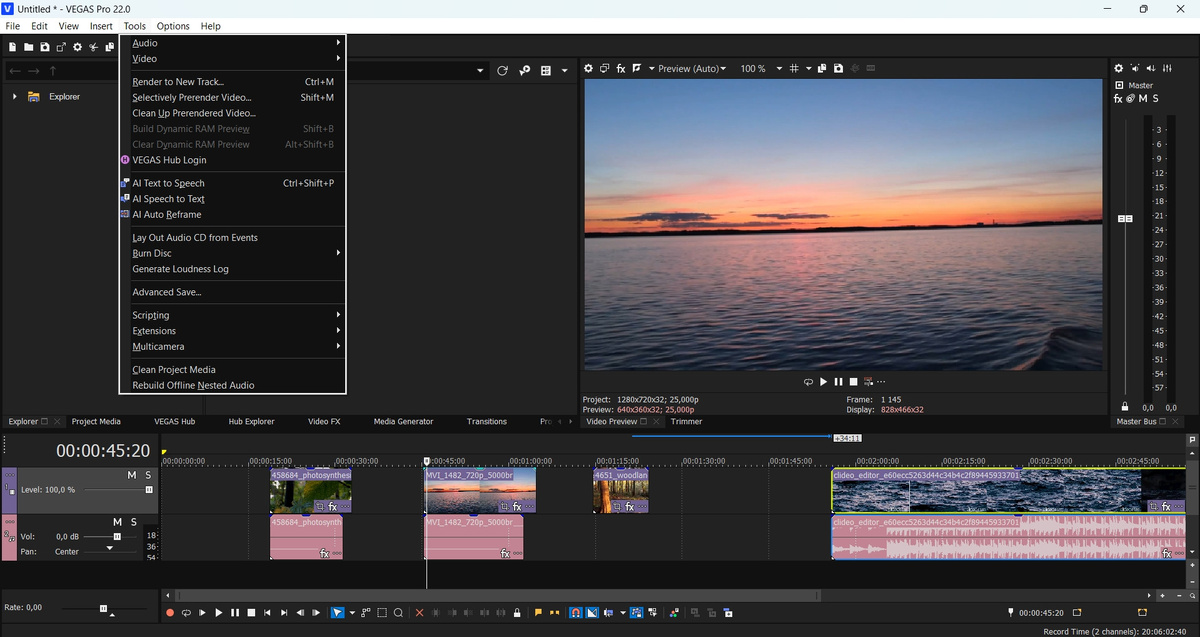1200x637 pixels.
Task: Click the event FX icon on MVI_1482 audio clip
Action: (505, 553)
